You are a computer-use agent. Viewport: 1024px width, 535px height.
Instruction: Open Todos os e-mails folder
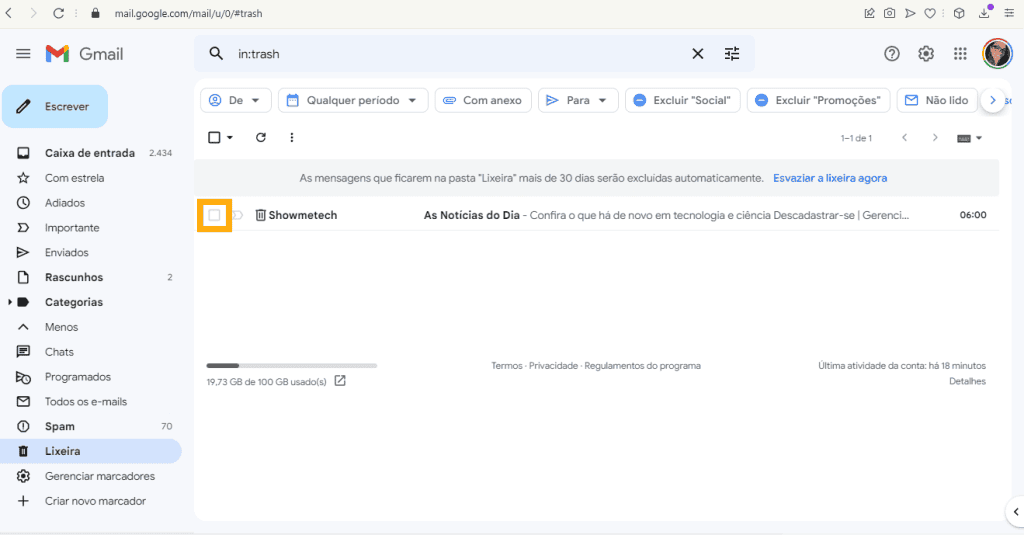86,401
